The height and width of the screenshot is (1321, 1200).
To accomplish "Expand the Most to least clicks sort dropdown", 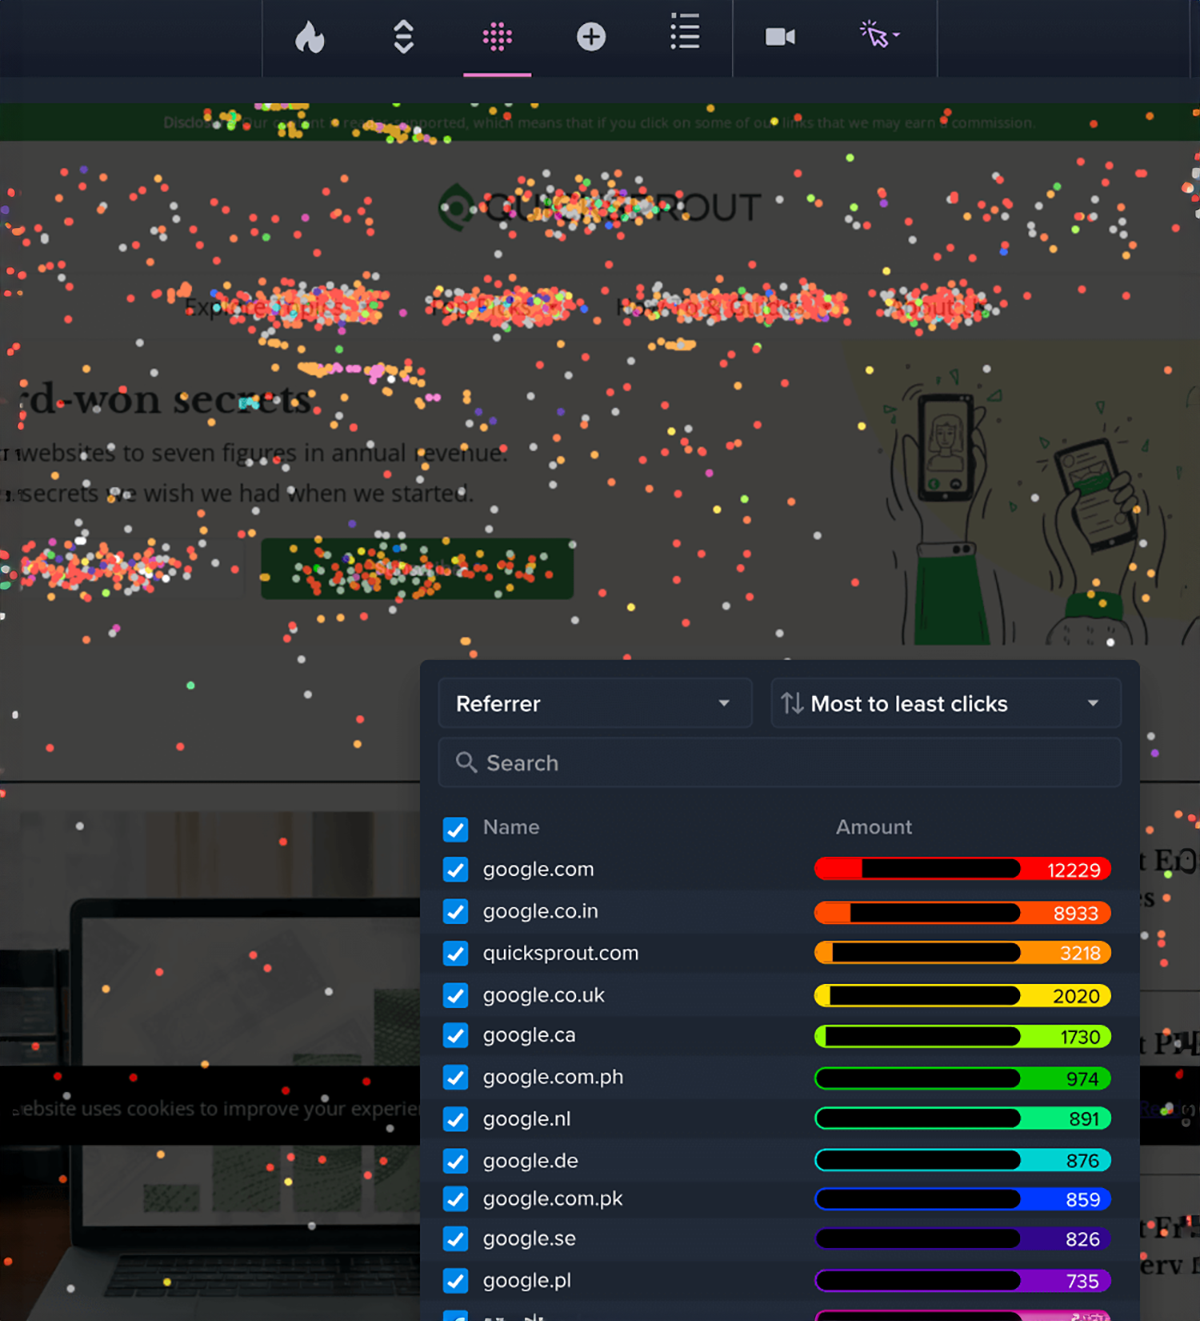I will coord(945,704).
